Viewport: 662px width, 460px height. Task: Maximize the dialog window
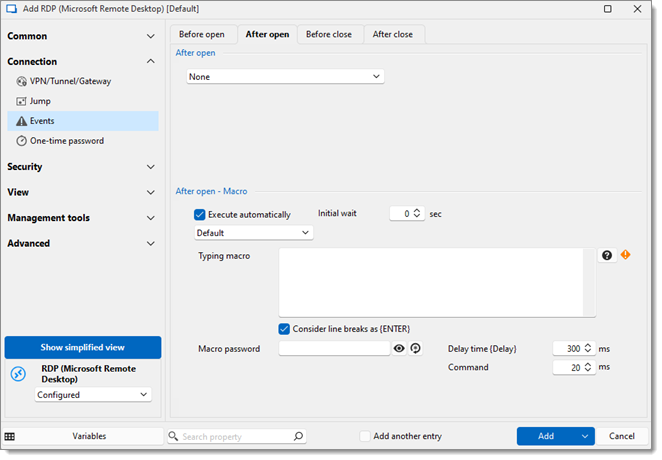(x=608, y=9)
